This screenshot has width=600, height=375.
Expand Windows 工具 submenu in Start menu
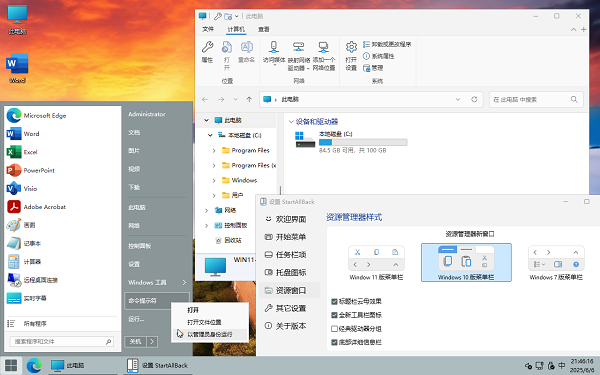pos(184,282)
